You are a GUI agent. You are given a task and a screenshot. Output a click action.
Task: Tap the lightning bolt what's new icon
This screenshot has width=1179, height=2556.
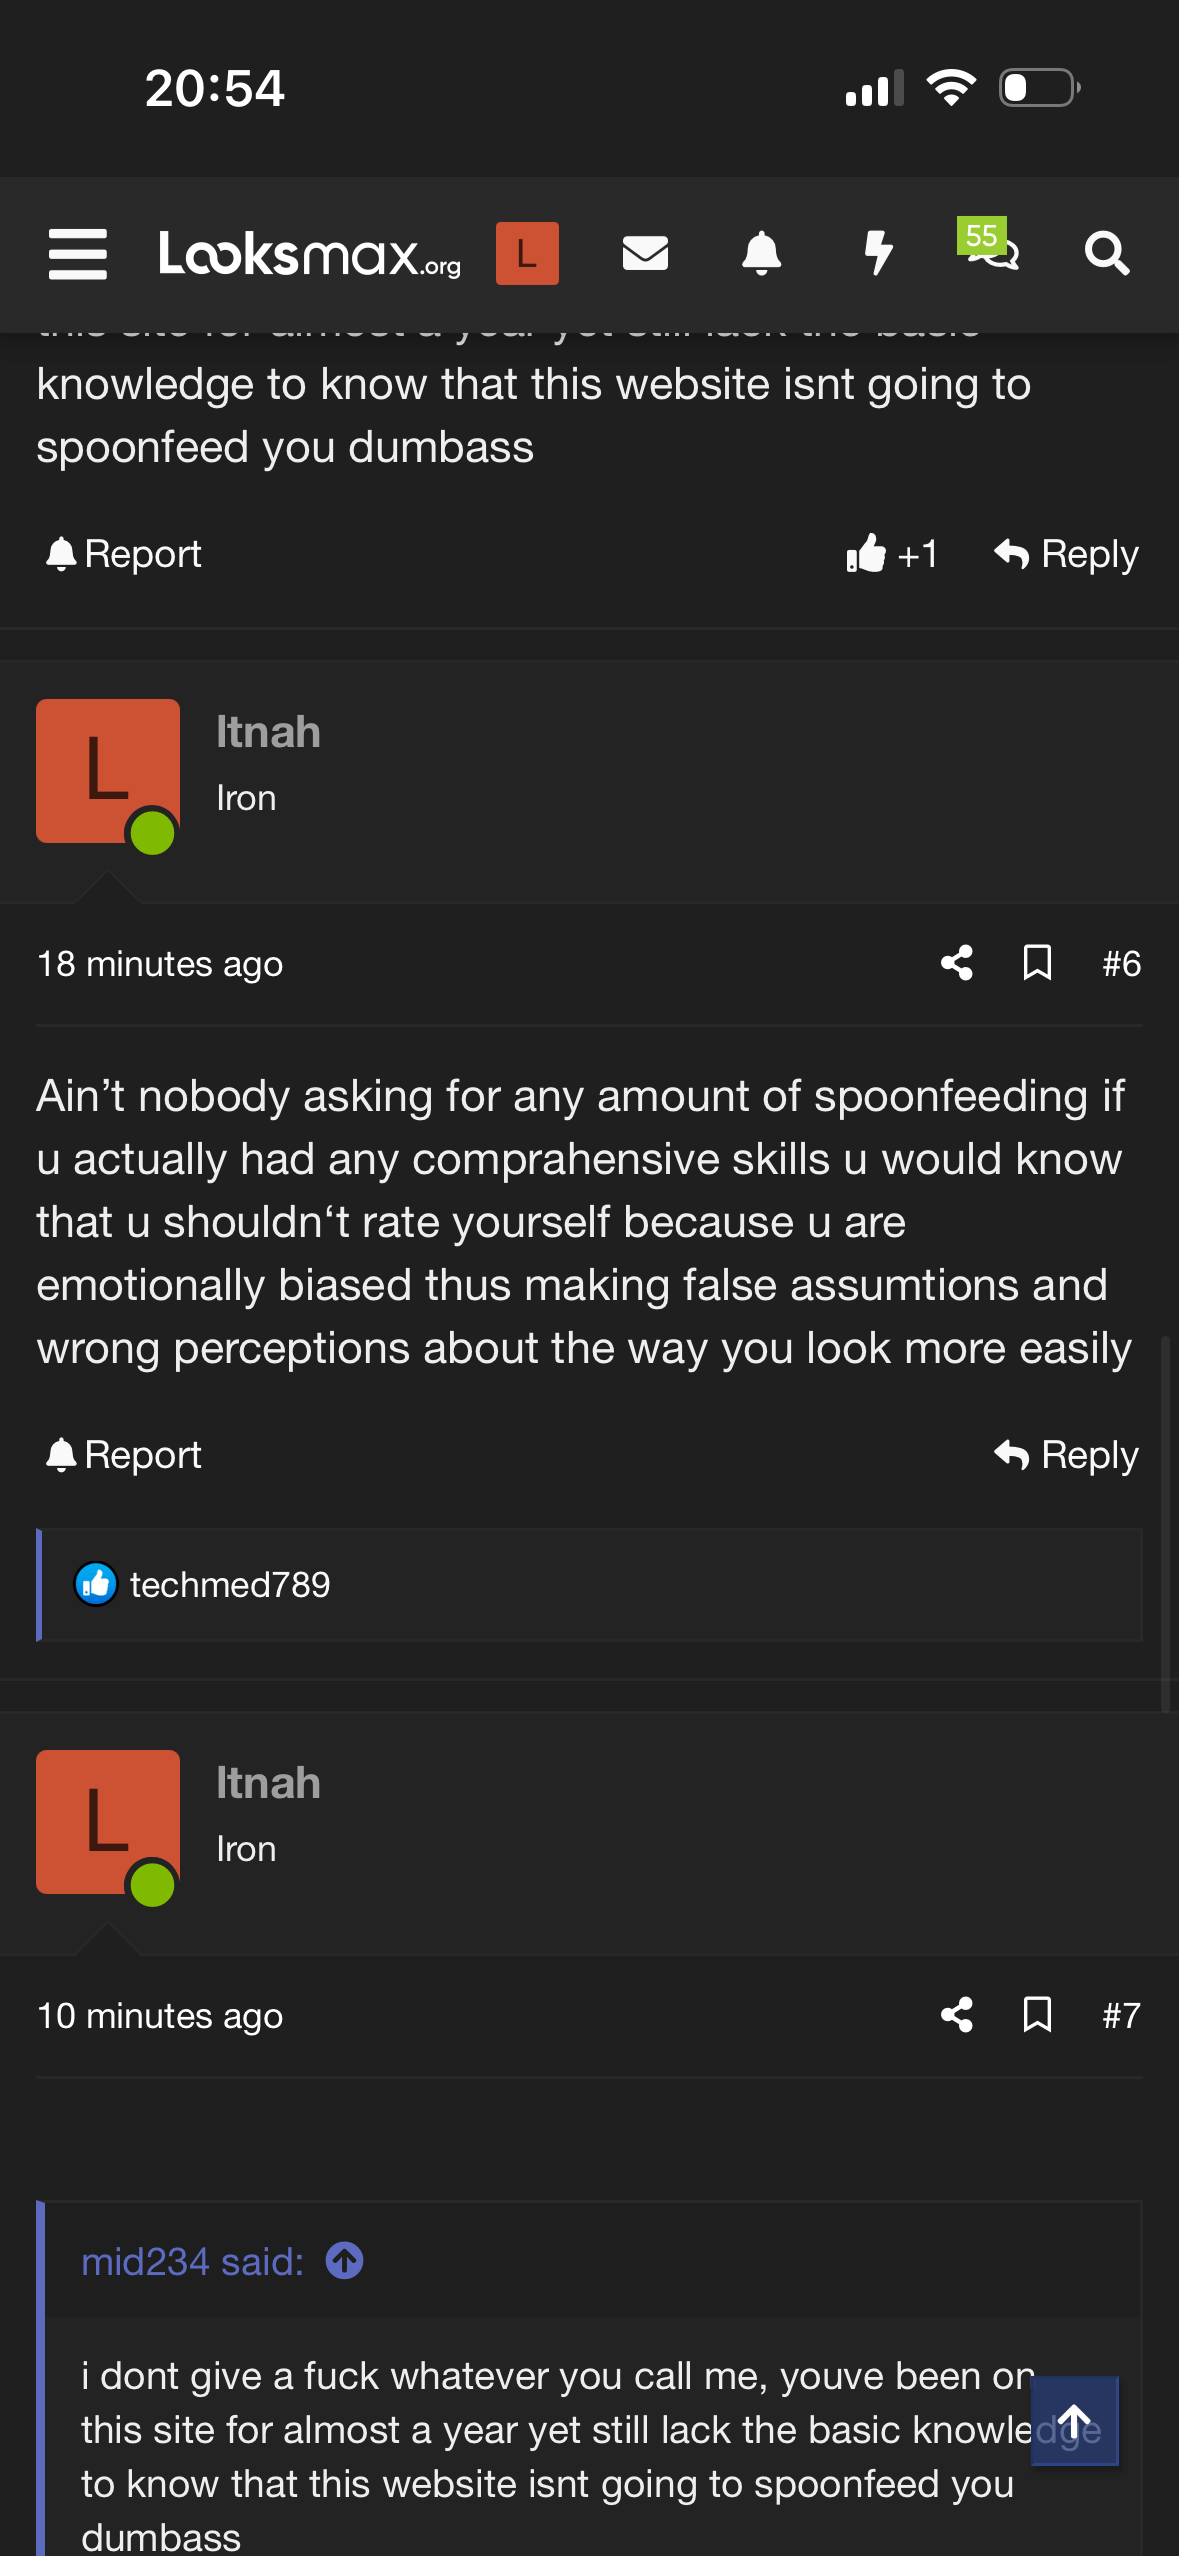878,254
